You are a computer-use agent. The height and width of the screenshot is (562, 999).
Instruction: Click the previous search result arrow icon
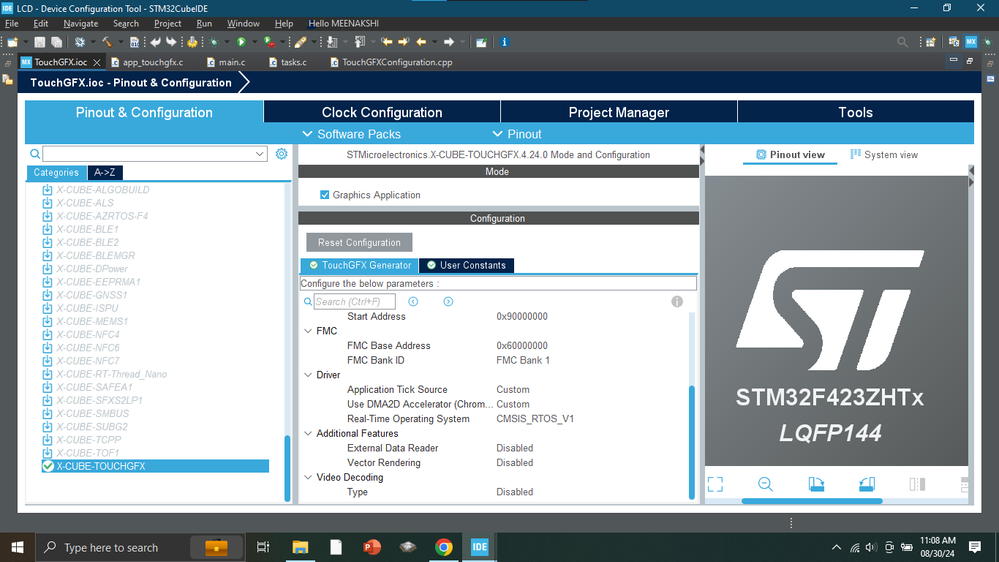coord(413,301)
